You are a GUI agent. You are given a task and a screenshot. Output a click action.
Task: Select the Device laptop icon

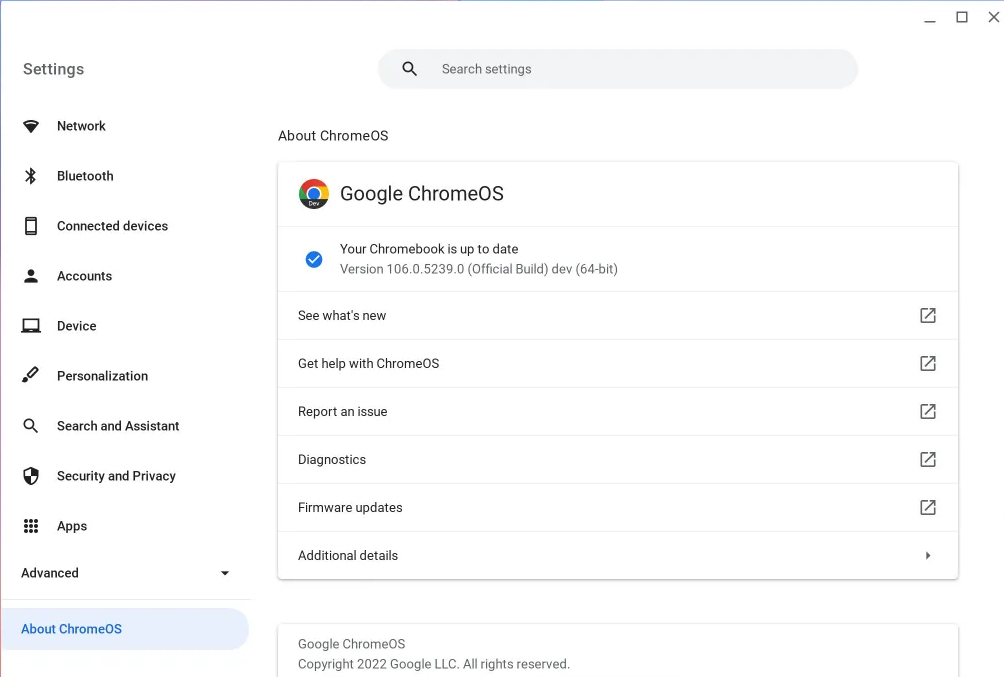click(30, 326)
